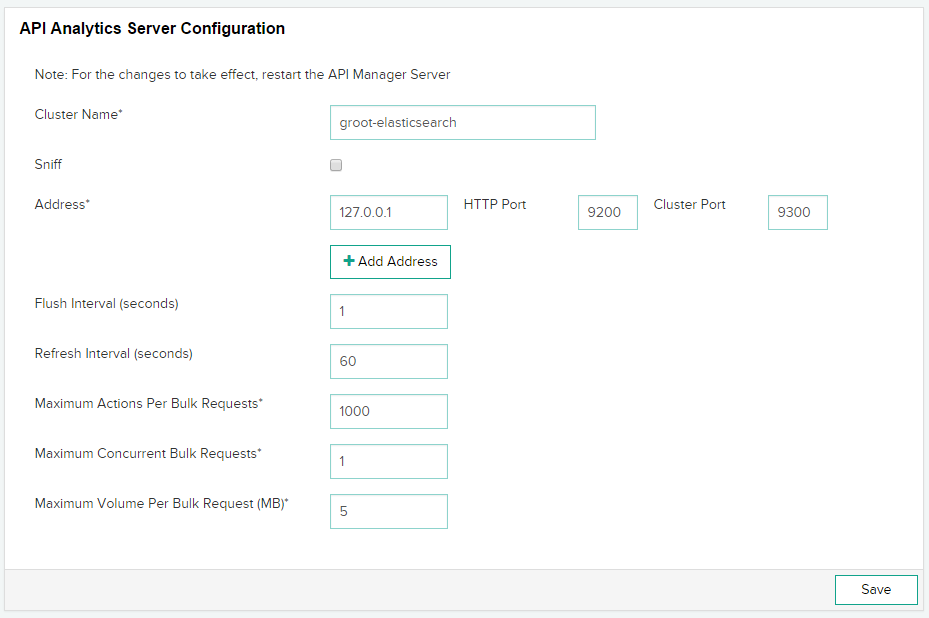Viewport: 929px width, 618px height.
Task: Click the Sniff label text
Action: [49, 164]
